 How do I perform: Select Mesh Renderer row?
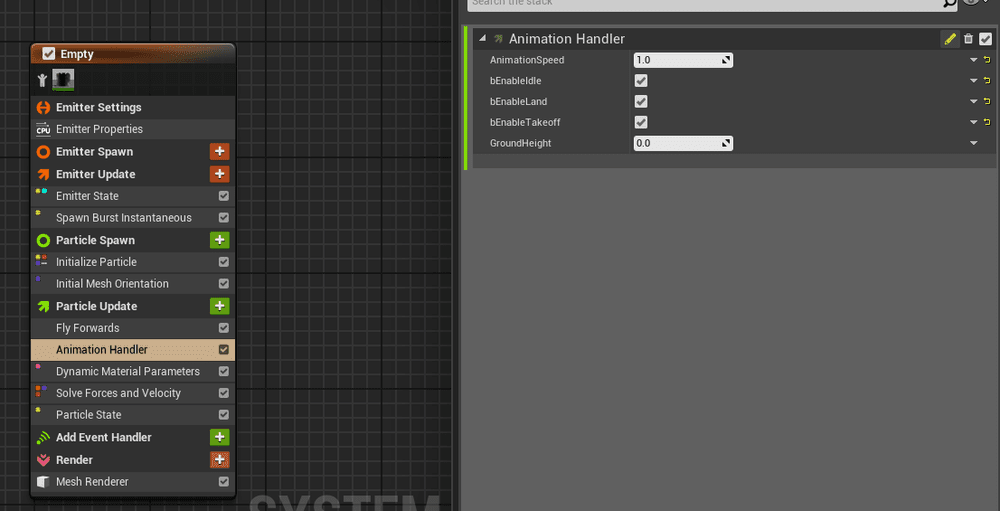point(133,482)
